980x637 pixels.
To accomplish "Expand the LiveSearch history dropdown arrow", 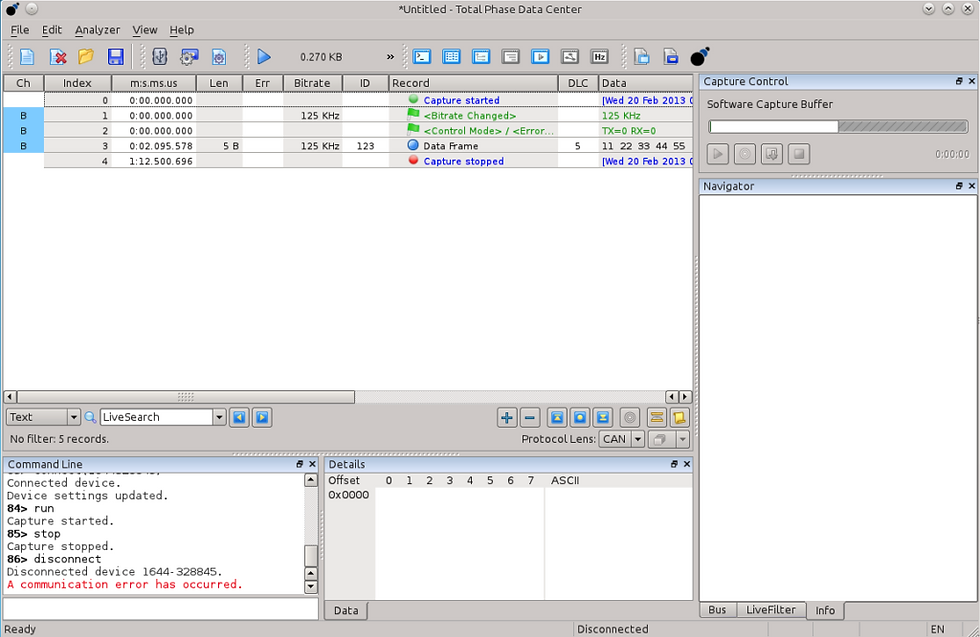I will (x=219, y=417).
